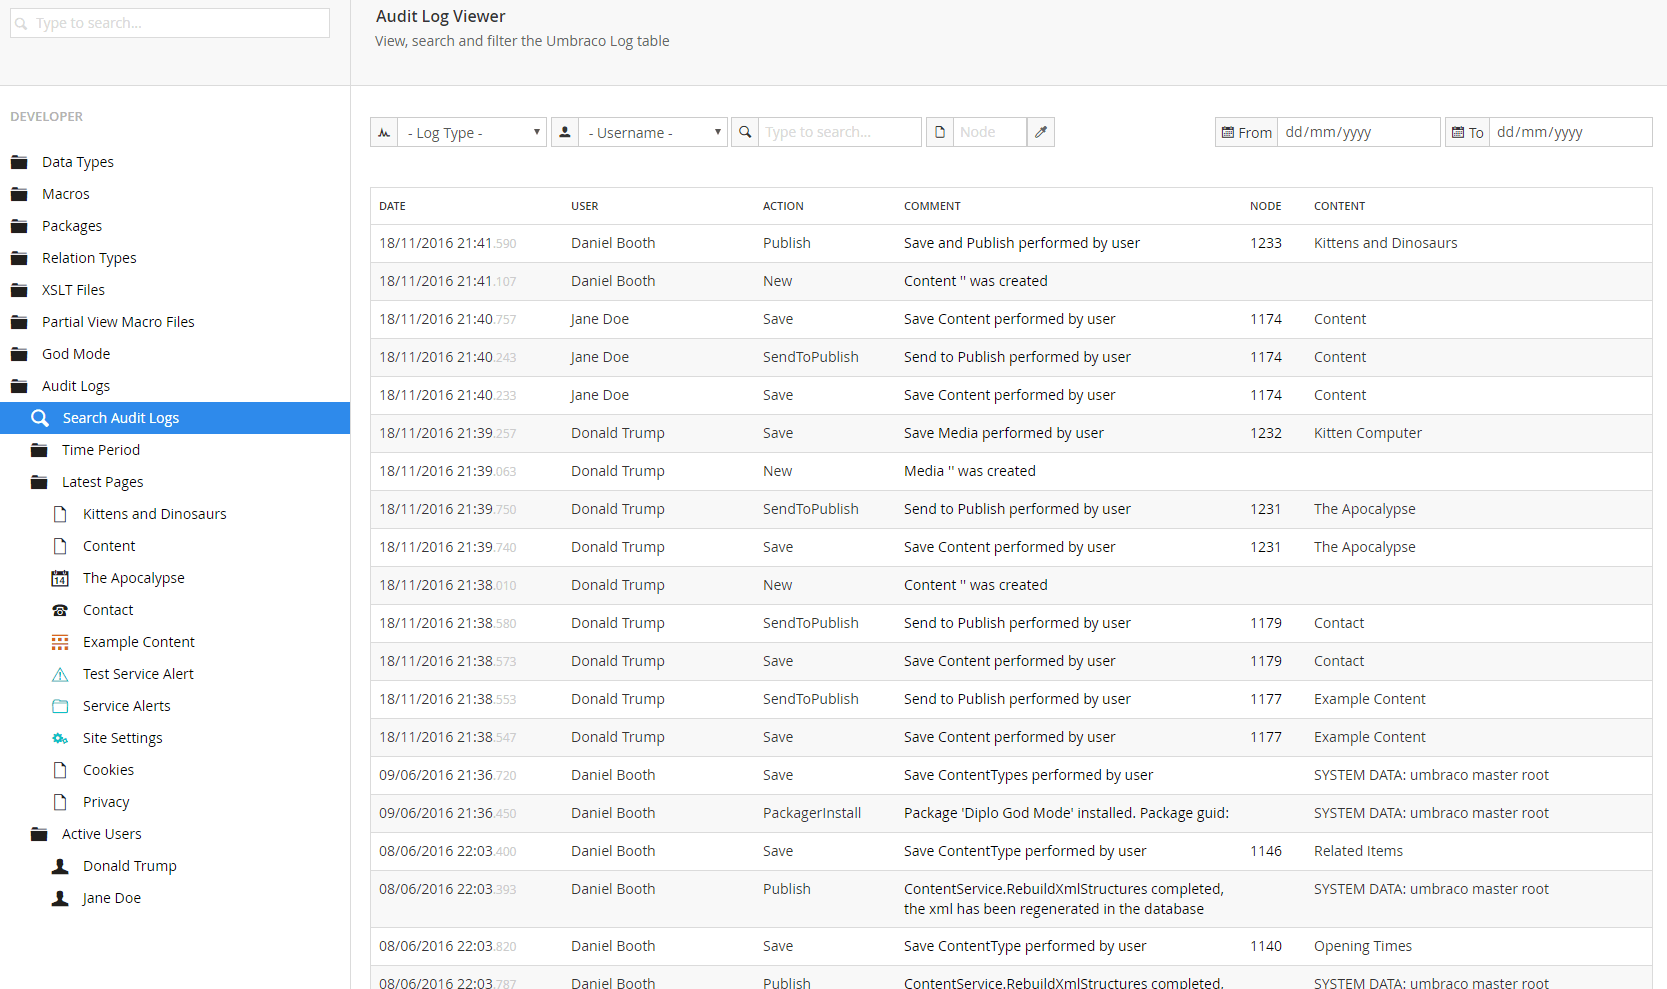1667x989 pixels.
Task: Click 'Save Media performed by user' comment
Action: point(1004,433)
